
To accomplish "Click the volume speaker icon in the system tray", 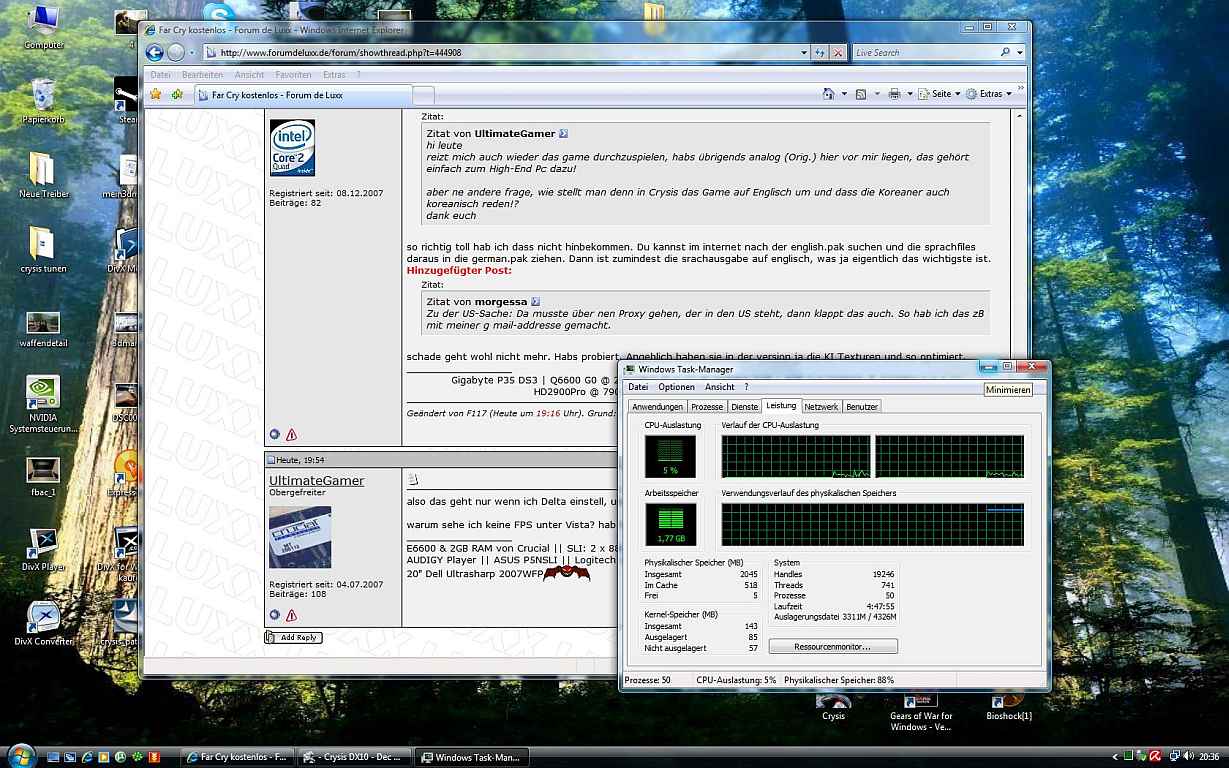I will [1188, 757].
